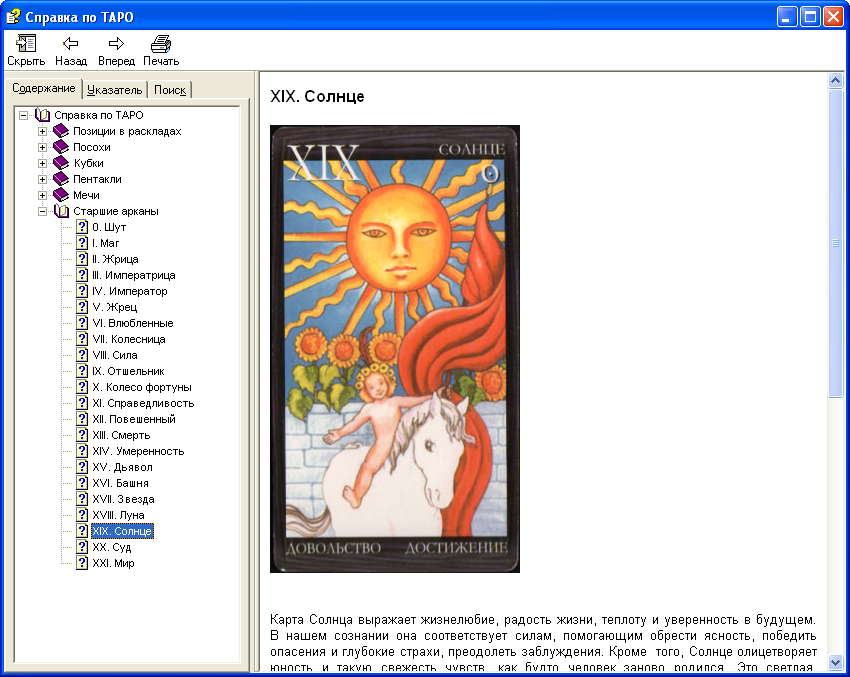Click the Вперед (Forward) arrow icon
Screen dimensions: 850x677
116,44
